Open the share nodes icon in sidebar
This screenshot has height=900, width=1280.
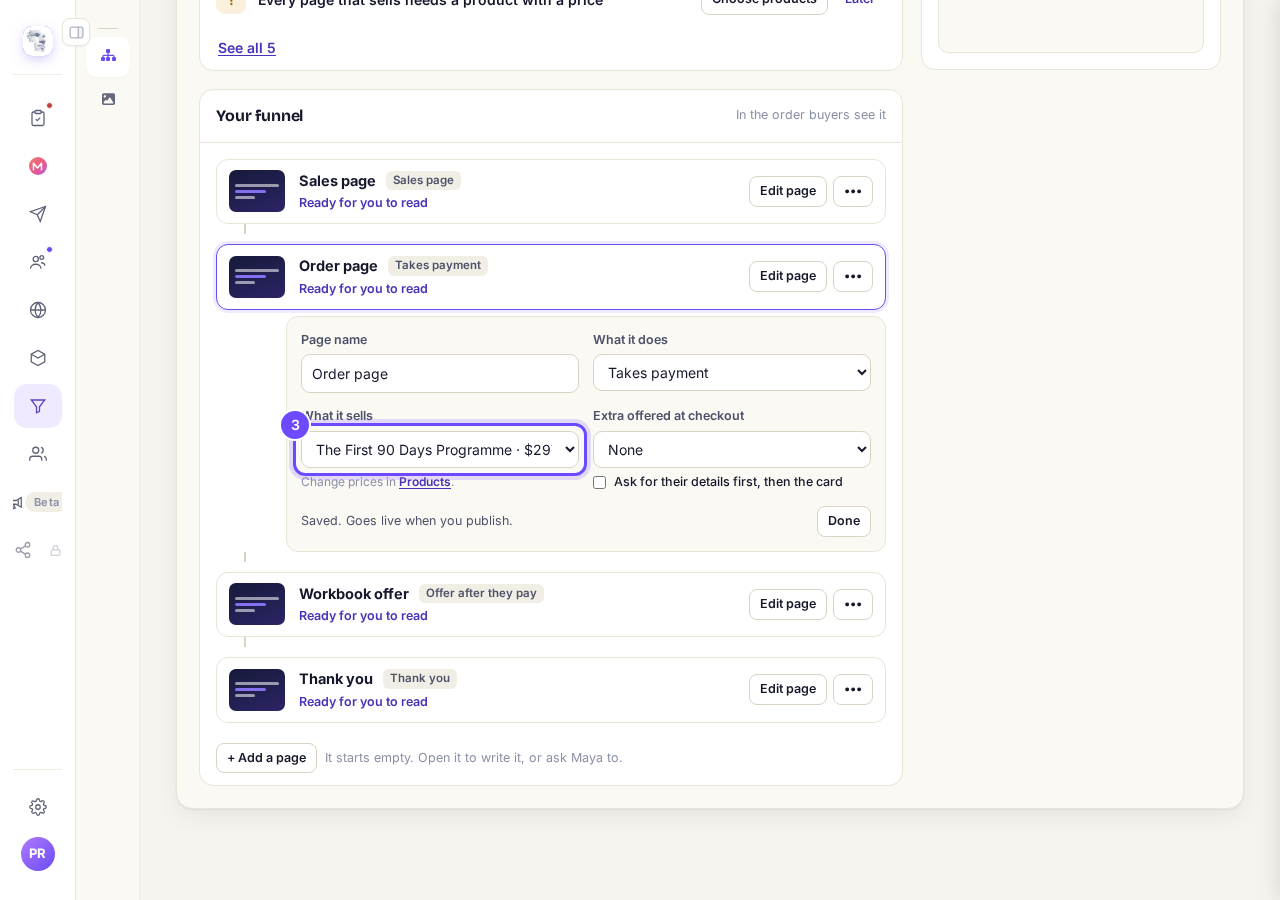[x=23, y=550]
